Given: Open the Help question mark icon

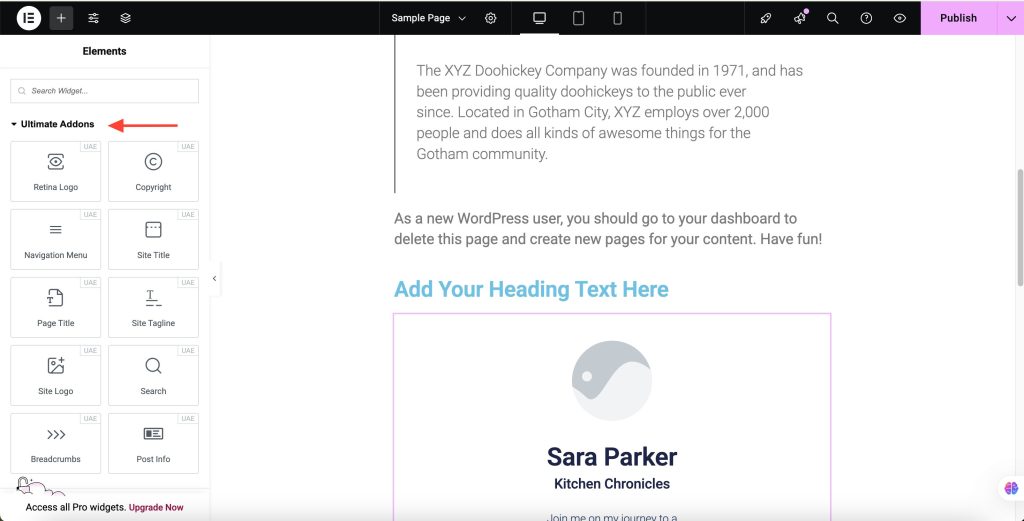Looking at the screenshot, I should [866, 18].
